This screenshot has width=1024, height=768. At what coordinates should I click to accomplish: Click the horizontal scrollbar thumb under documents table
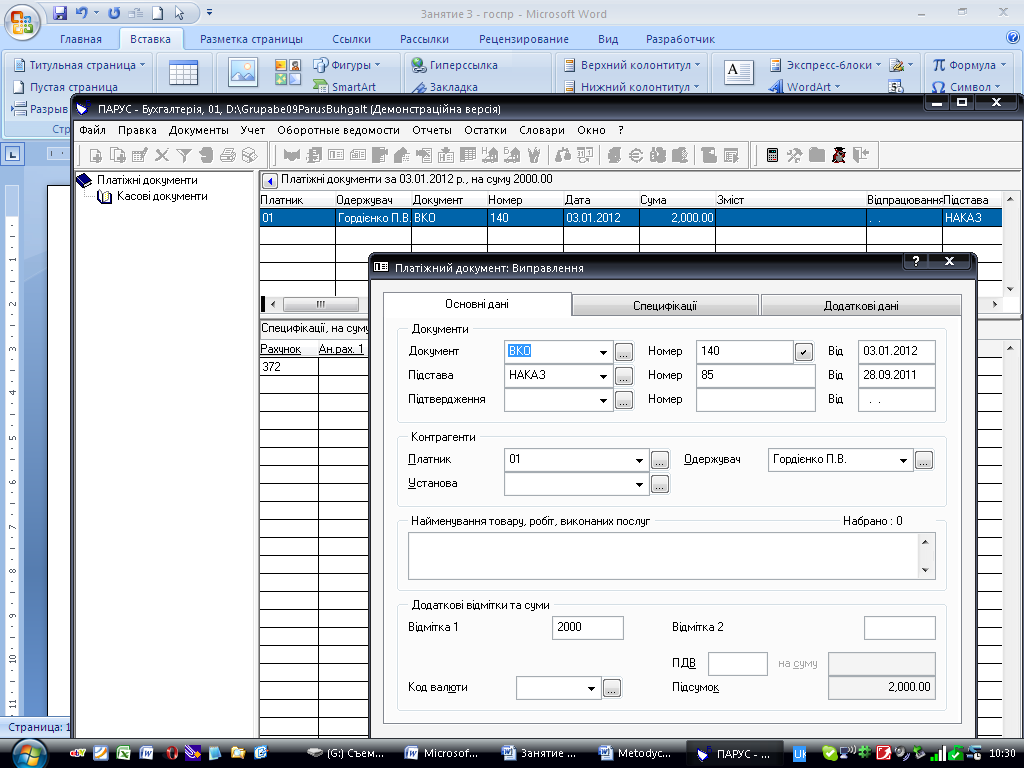[x=321, y=304]
